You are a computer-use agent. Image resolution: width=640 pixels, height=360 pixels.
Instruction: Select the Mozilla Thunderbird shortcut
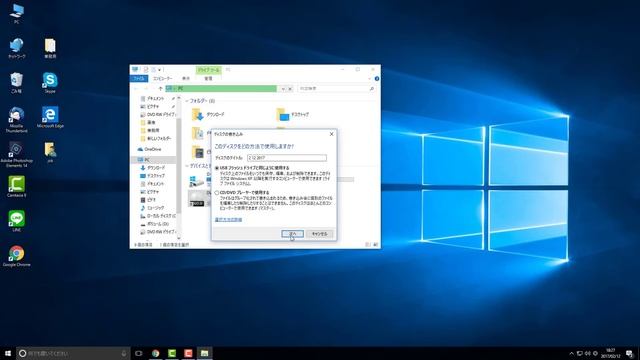click(x=17, y=119)
